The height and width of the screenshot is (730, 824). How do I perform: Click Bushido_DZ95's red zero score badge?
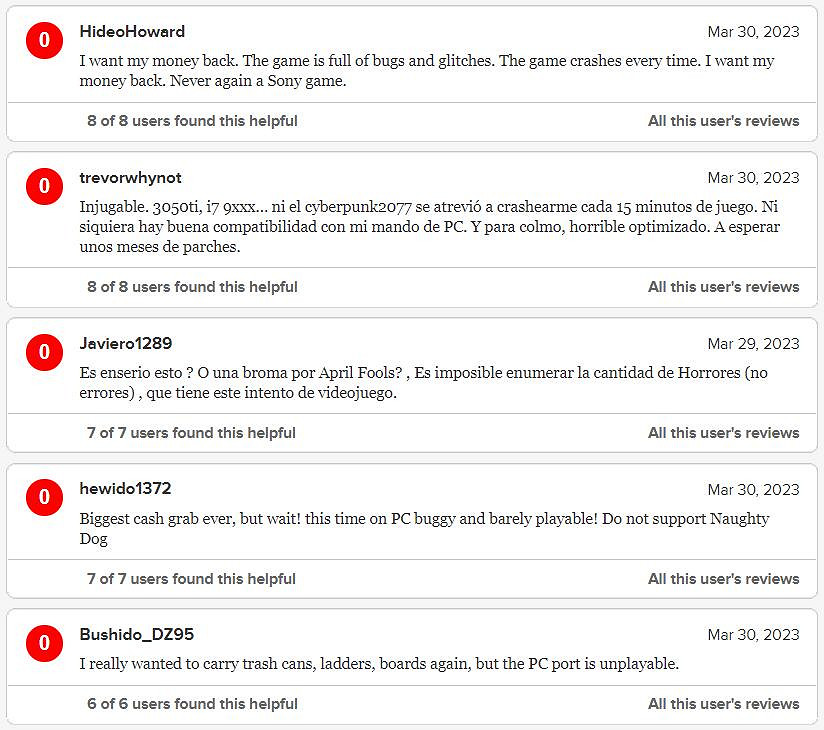[x=44, y=644]
